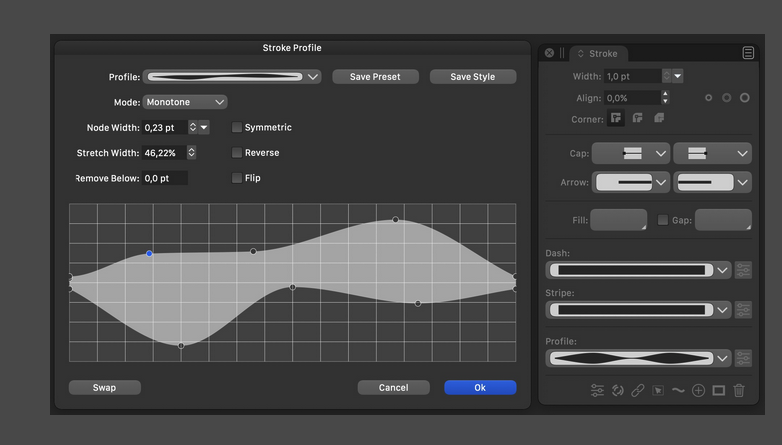782x445 pixels.
Task: Expand the Stripe style dropdown
Action: click(x=722, y=310)
